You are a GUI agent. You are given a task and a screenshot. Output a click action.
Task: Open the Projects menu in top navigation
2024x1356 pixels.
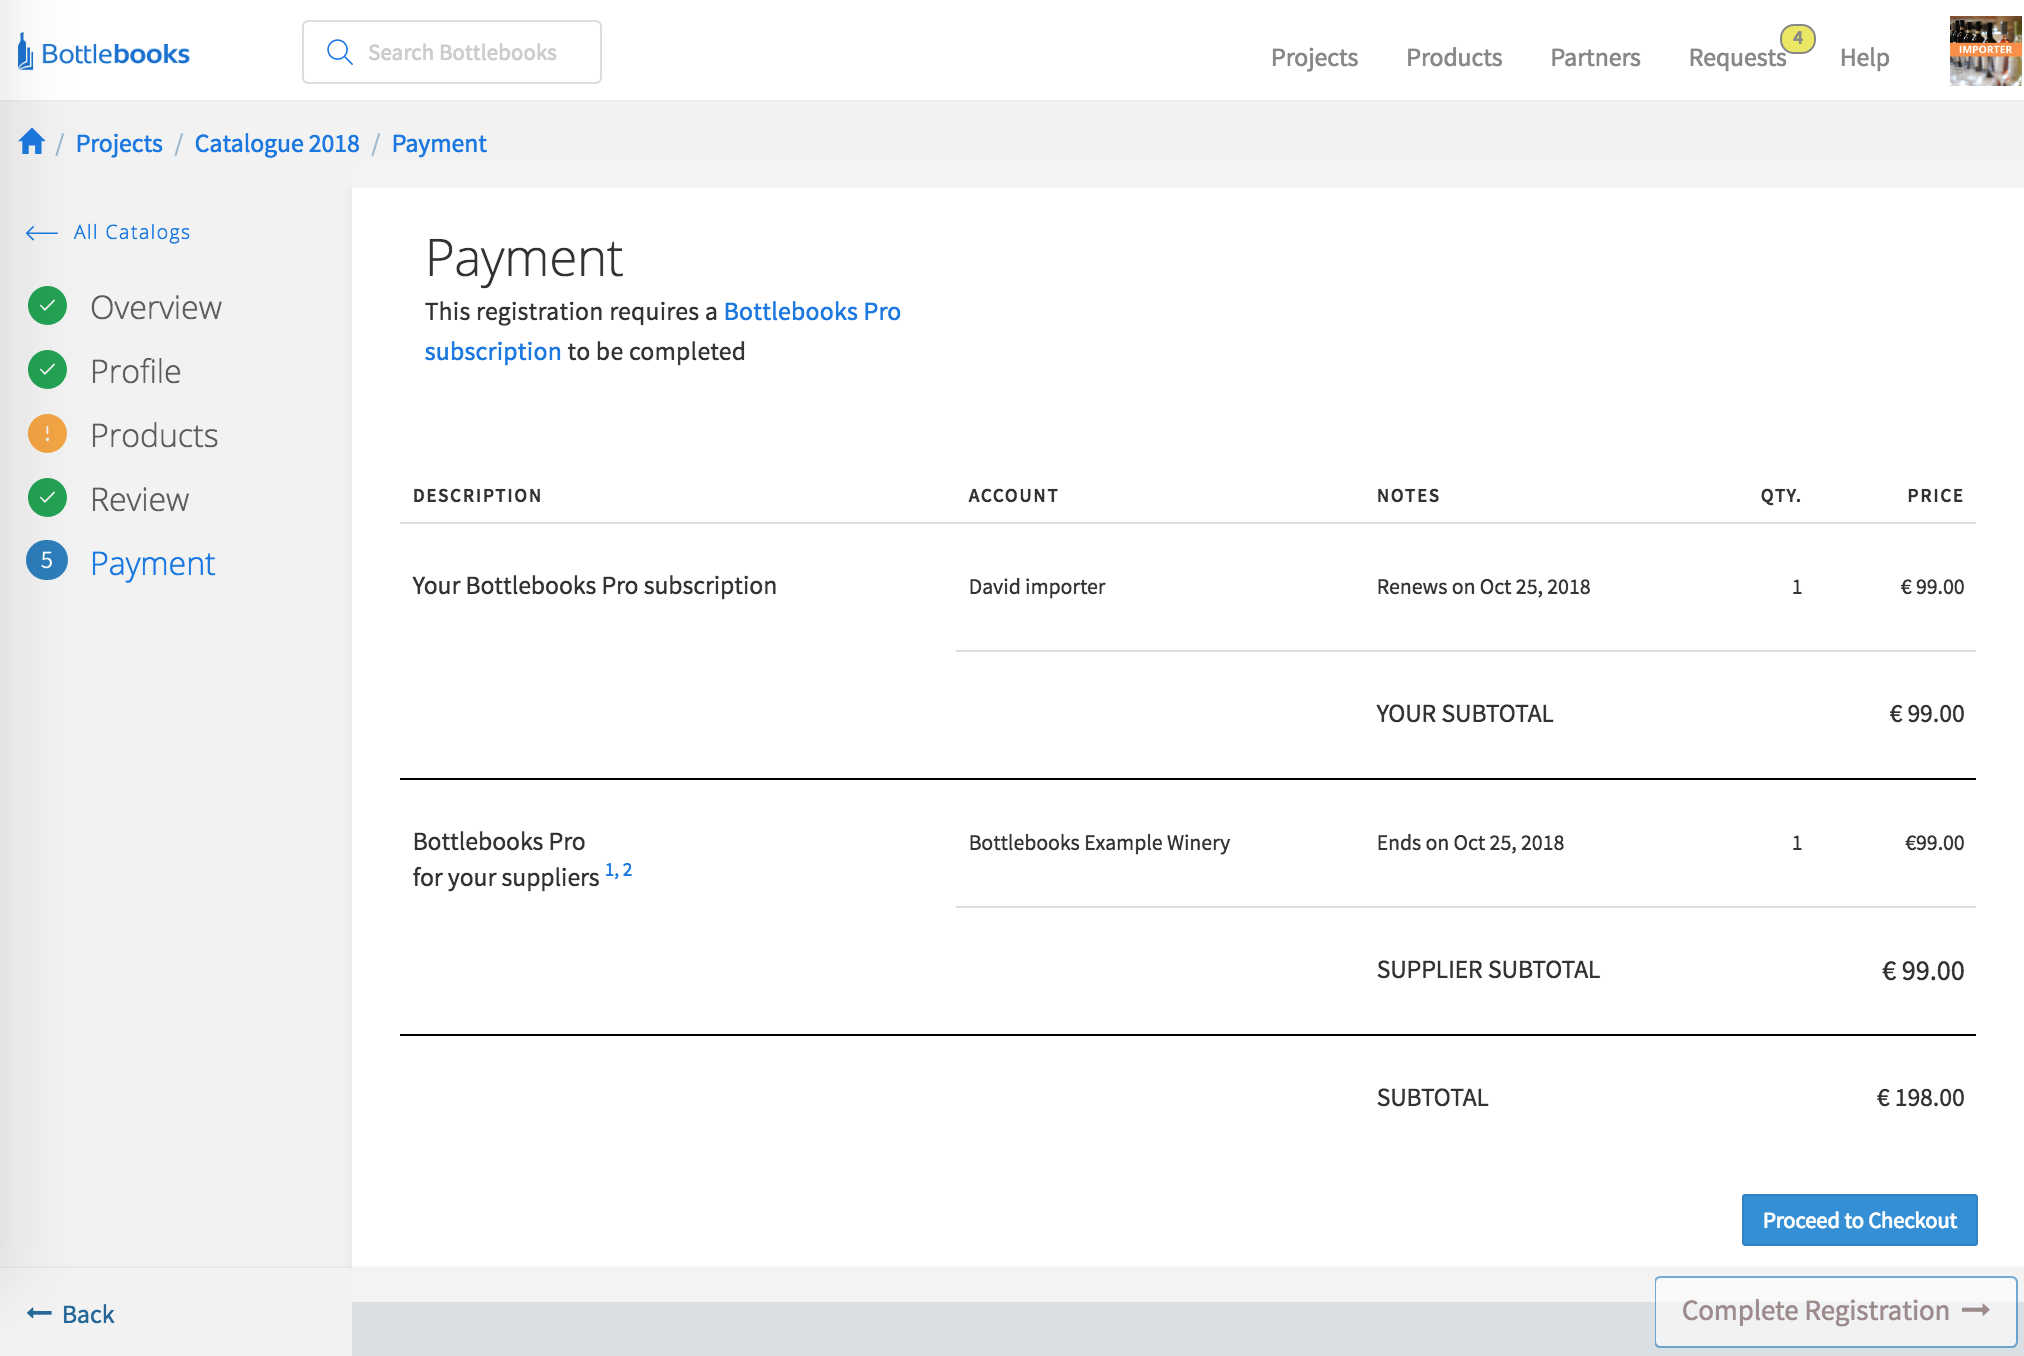pos(1314,57)
